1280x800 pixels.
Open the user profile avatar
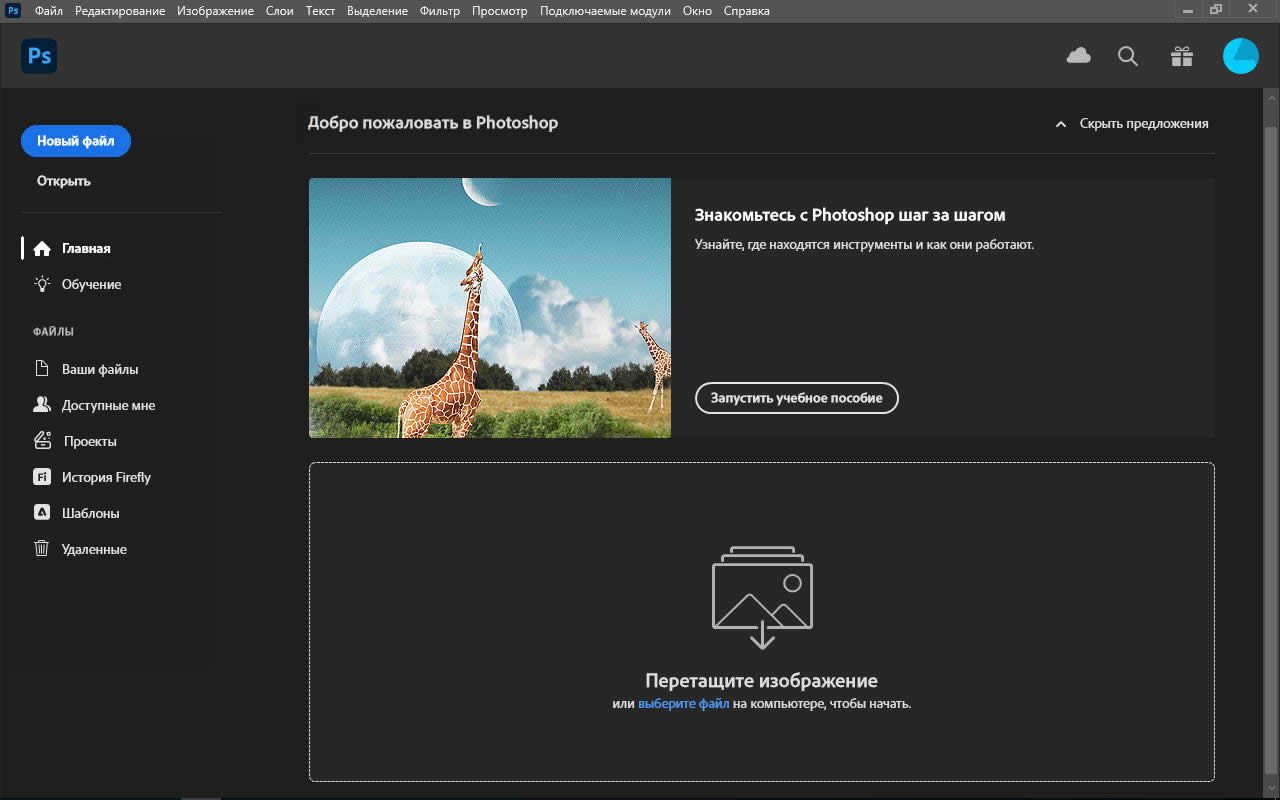[x=1240, y=57]
